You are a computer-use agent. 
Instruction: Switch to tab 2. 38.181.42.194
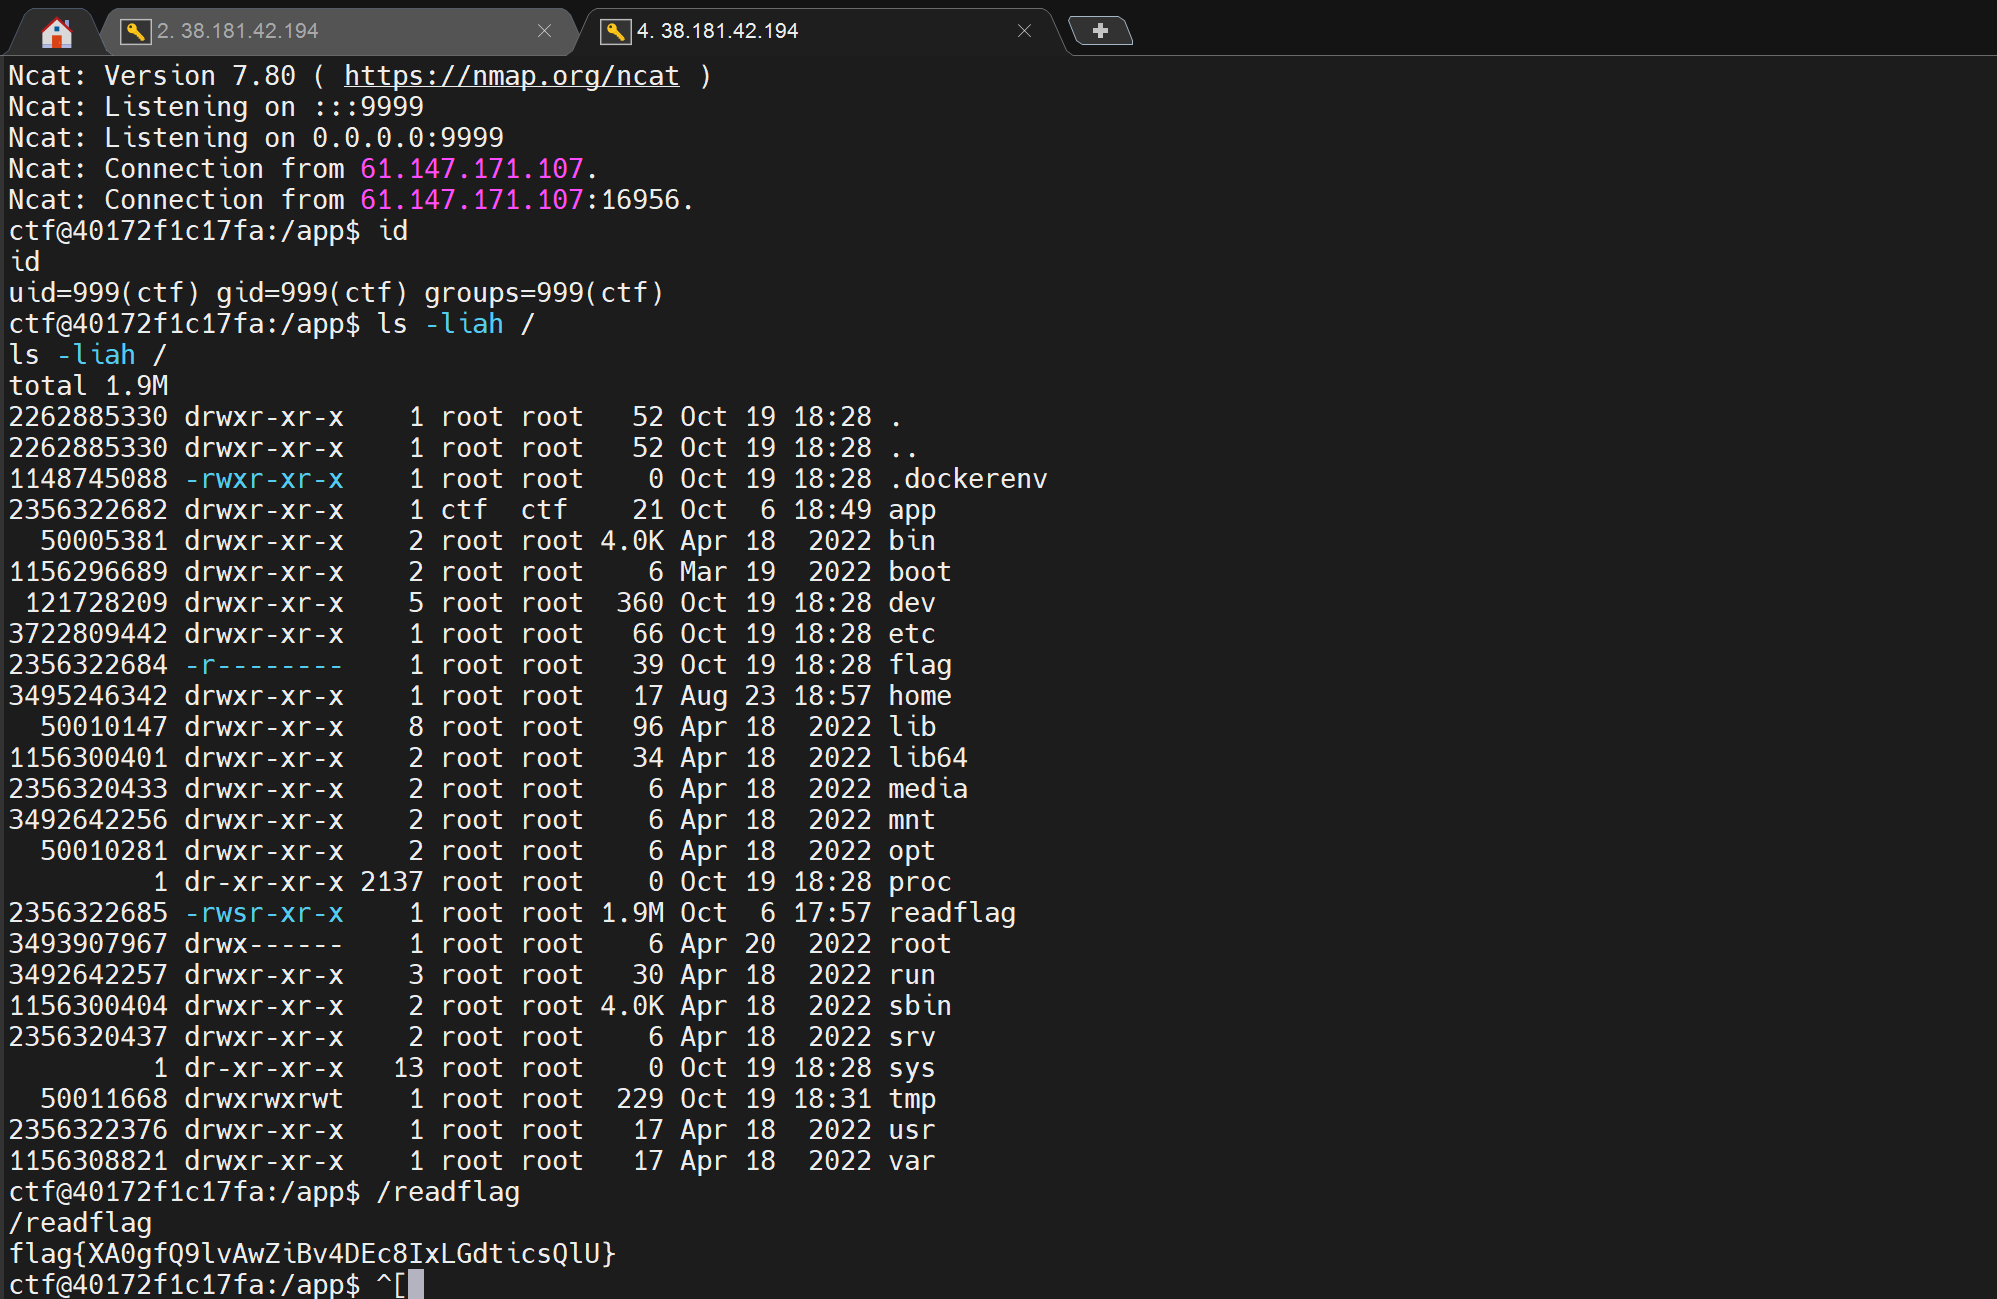338,31
